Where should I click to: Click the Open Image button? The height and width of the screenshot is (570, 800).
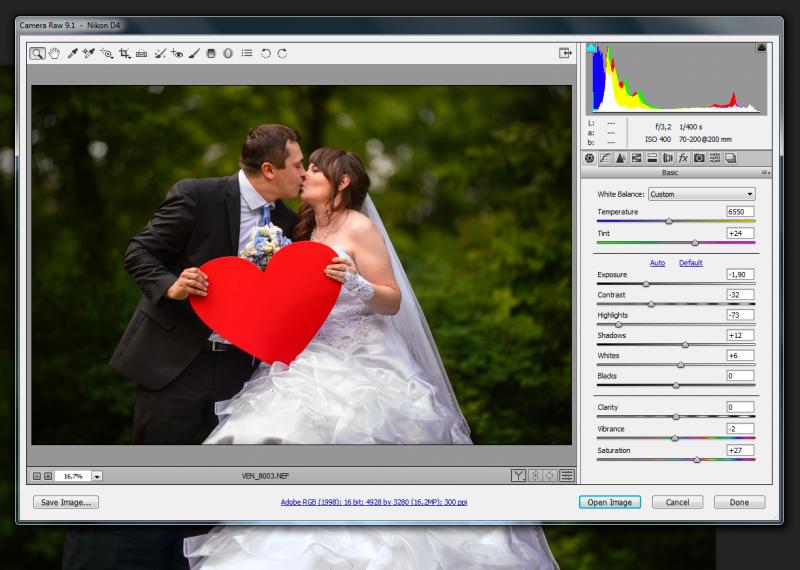tap(610, 502)
